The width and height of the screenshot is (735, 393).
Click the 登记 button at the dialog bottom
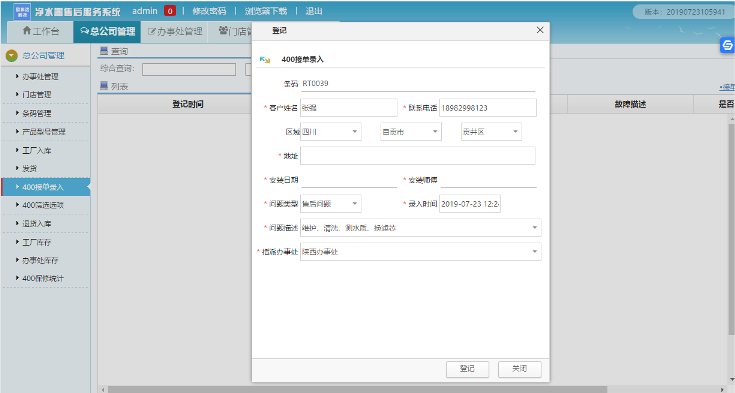pyautogui.click(x=467, y=369)
